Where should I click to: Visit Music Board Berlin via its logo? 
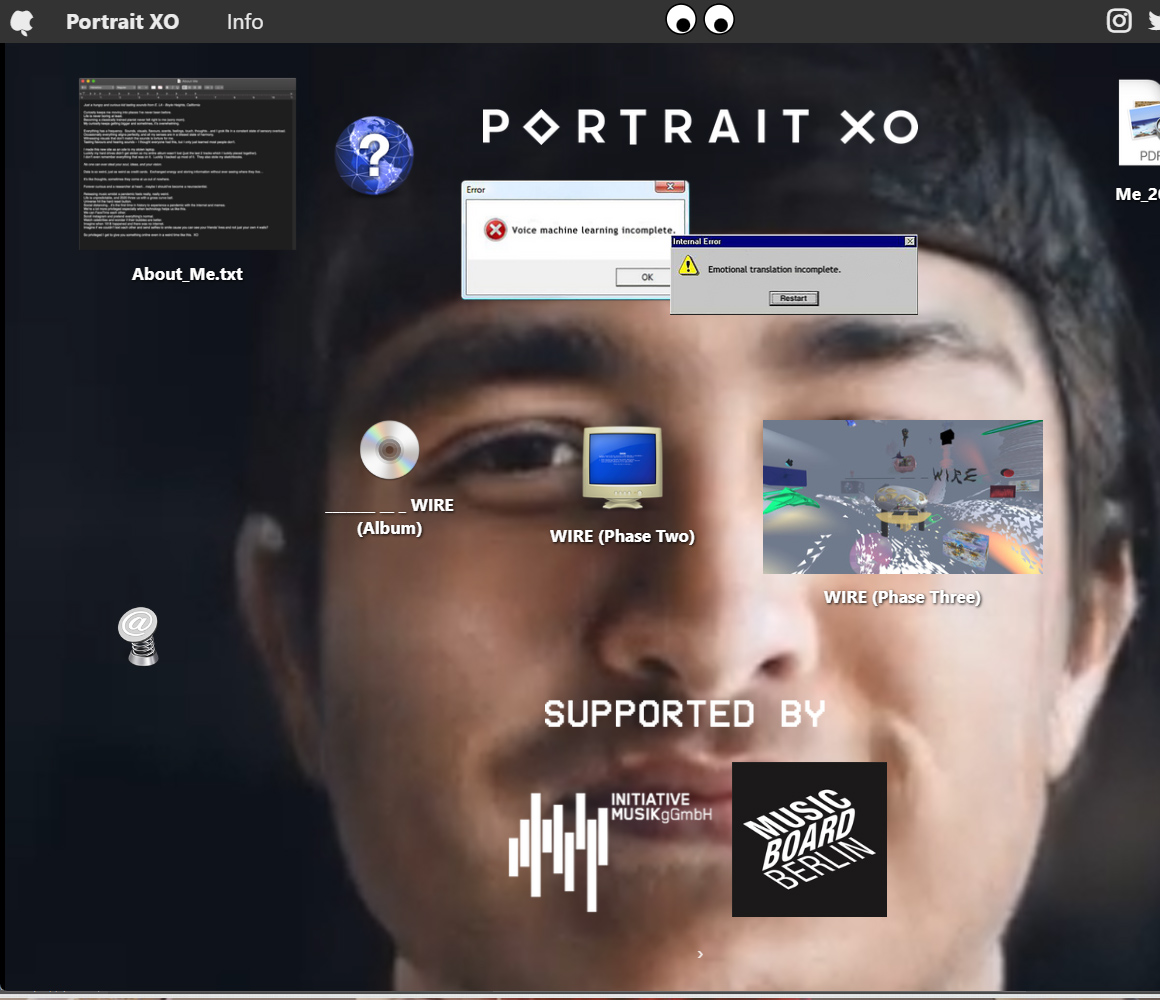click(x=809, y=839)
